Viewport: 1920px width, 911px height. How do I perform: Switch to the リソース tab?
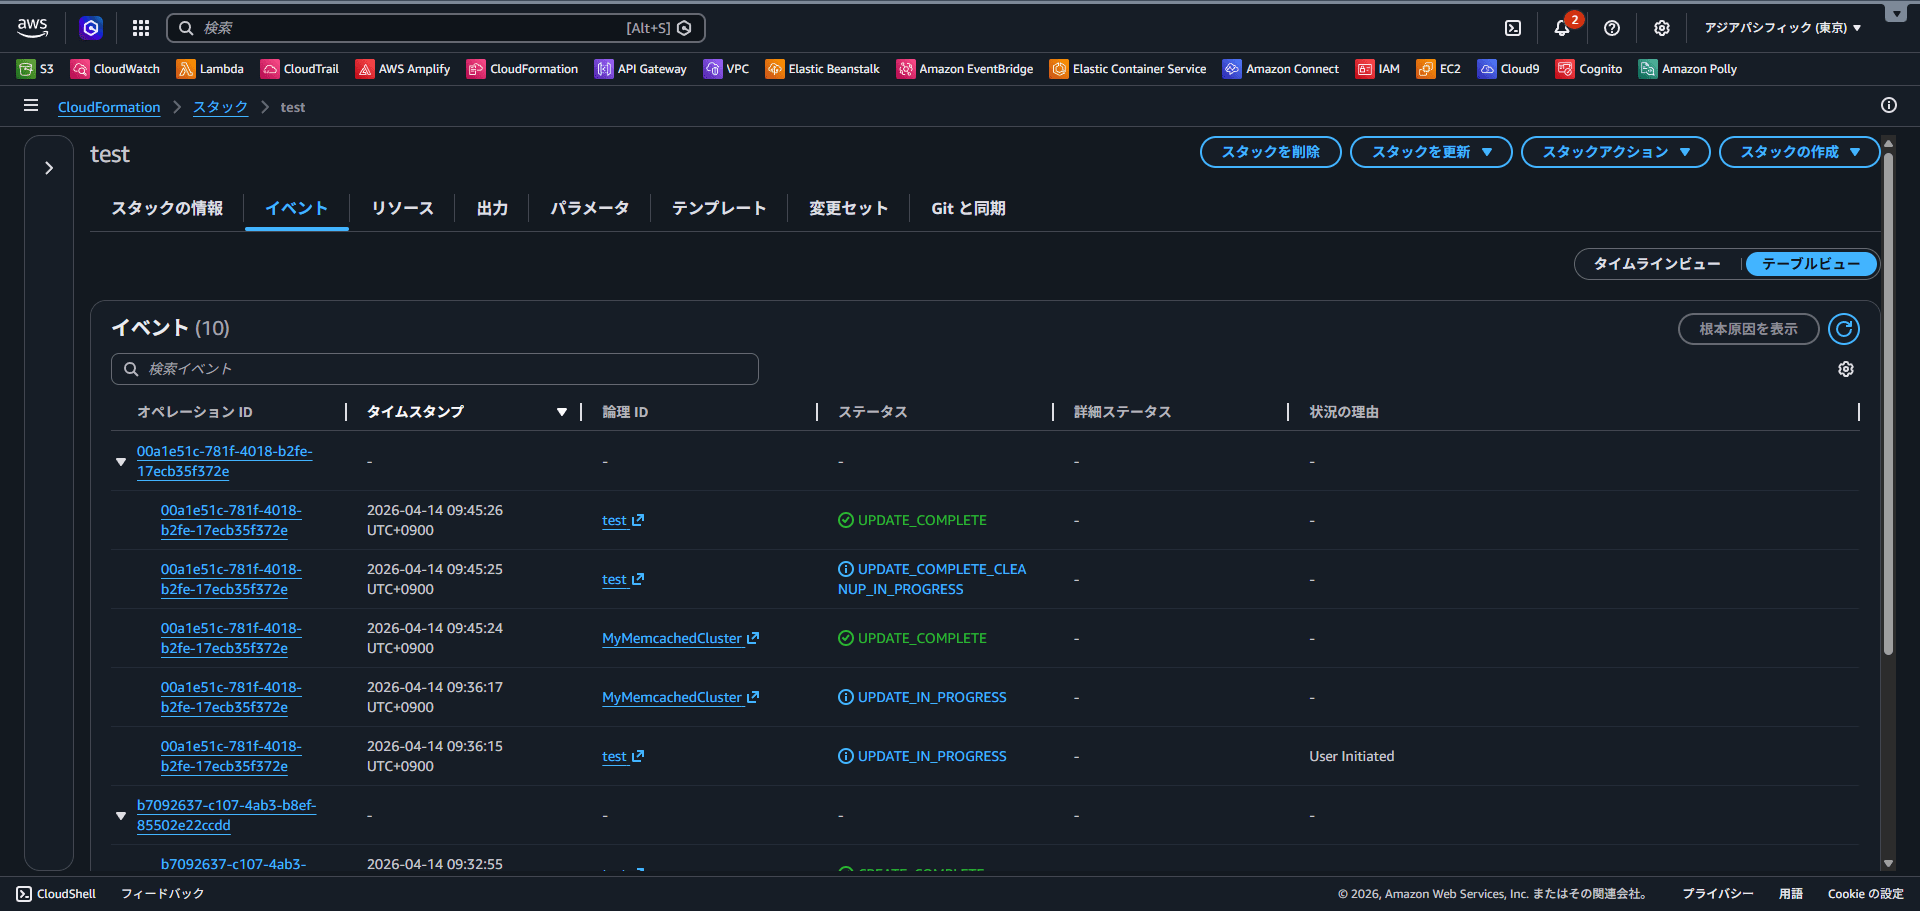coord(402,208)
